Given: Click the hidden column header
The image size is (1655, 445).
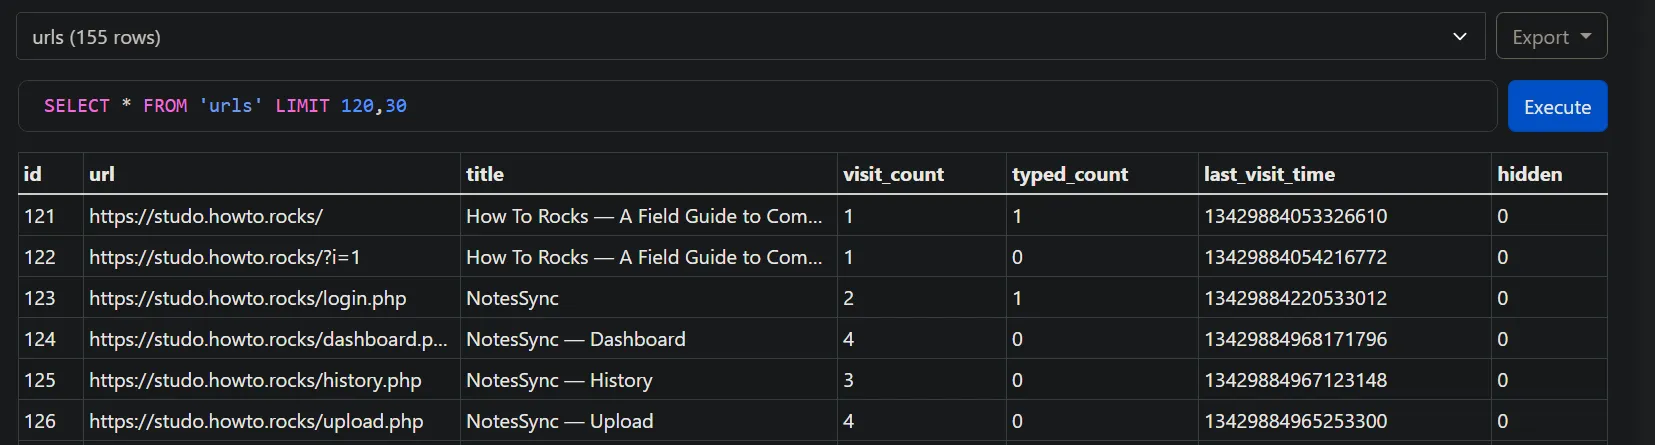Looking at the screenshot, I should [x=1549, y=174].
